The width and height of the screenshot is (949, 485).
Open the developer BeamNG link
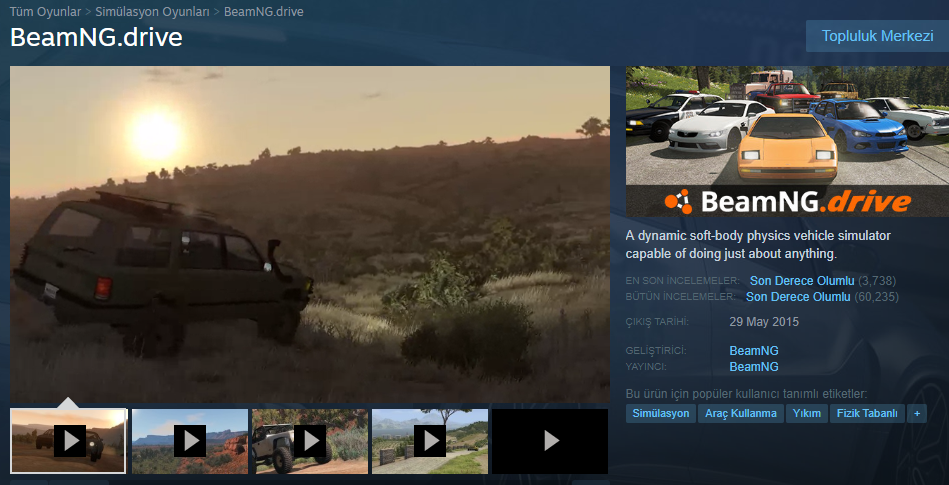pyautogui.click(x=754, y=351)
